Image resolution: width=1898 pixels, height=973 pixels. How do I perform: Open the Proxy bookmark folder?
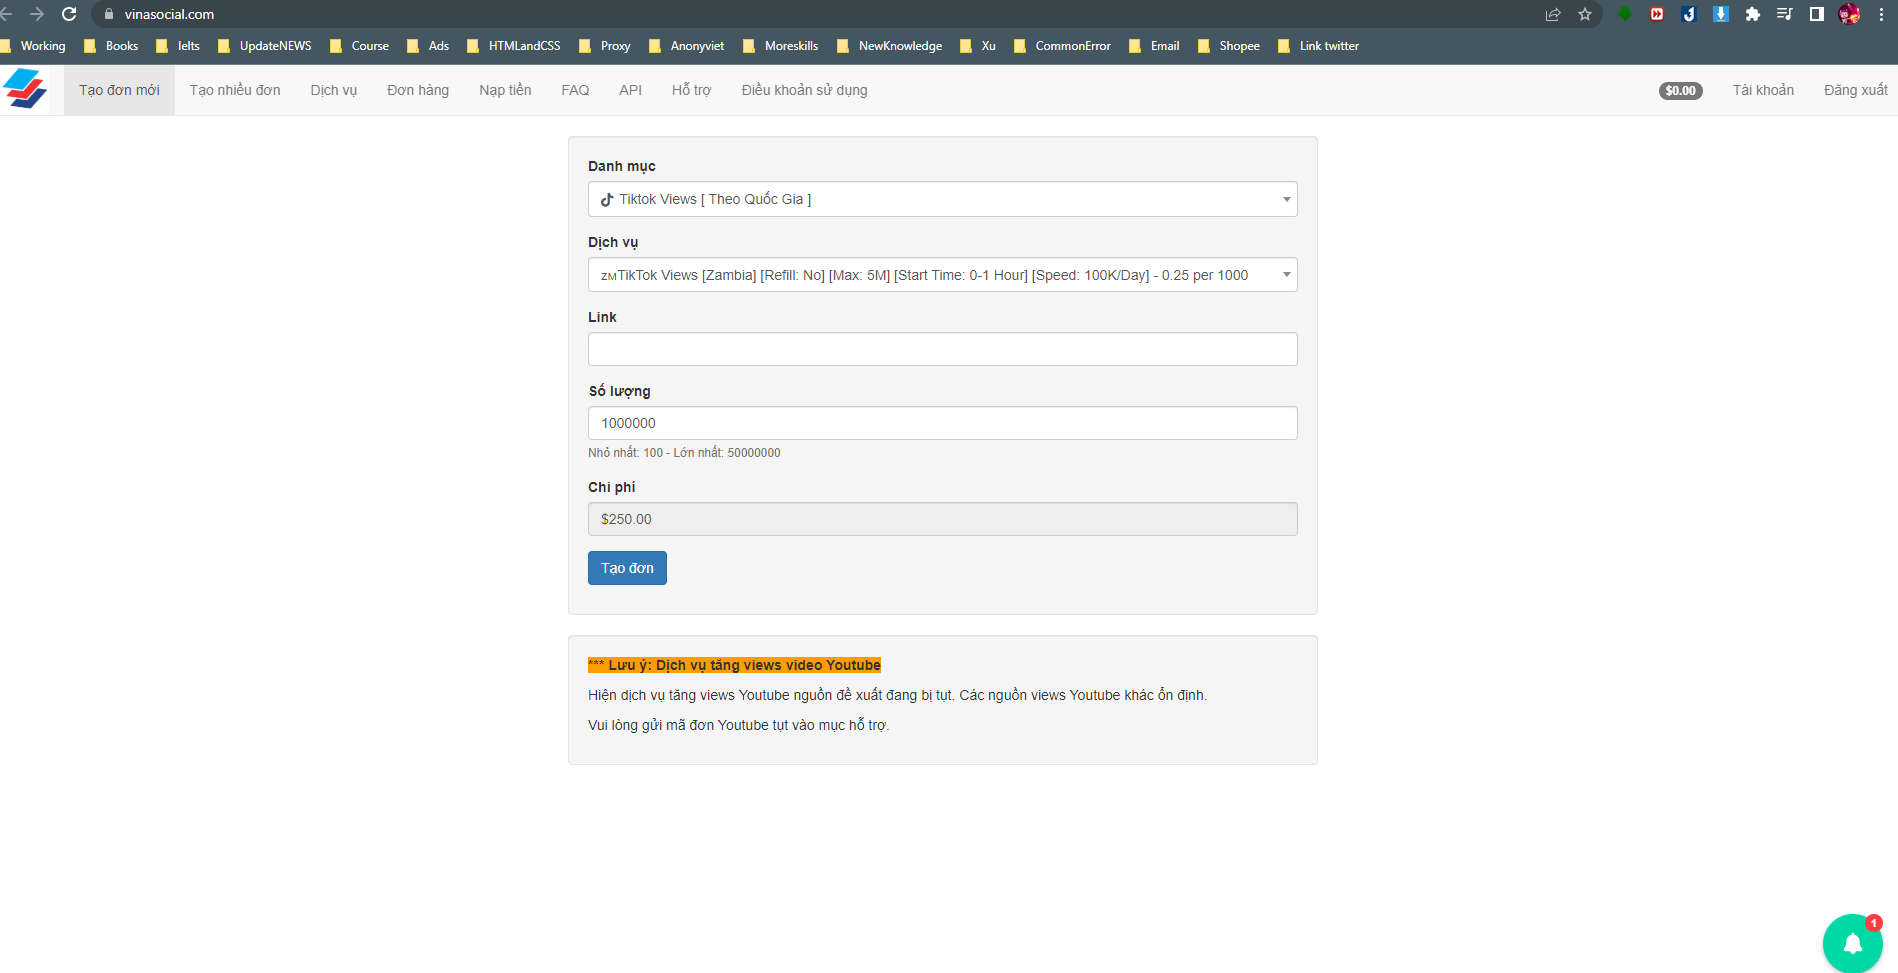tap(605, 46)
